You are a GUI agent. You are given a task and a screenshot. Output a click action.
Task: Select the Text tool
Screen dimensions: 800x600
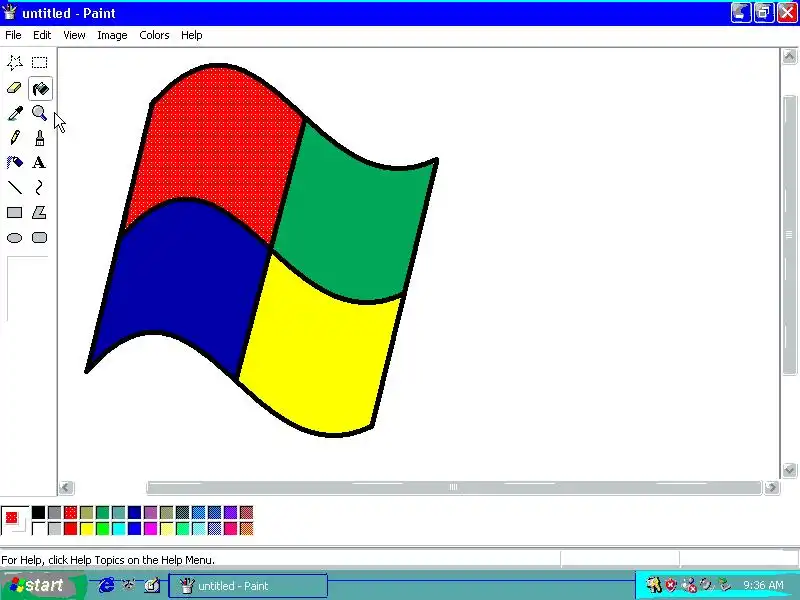tap(39, 162)
